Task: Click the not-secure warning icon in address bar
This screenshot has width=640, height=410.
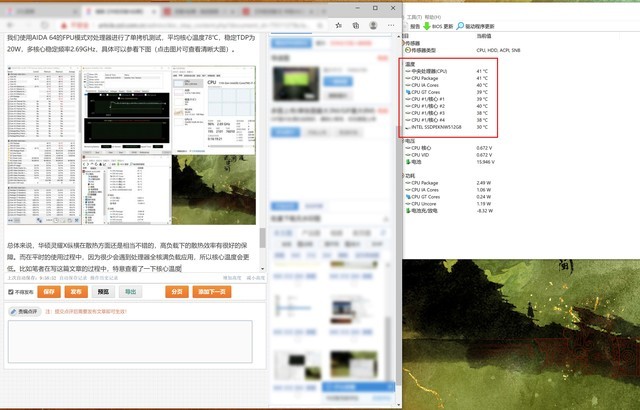Action: tap(64, 26)
